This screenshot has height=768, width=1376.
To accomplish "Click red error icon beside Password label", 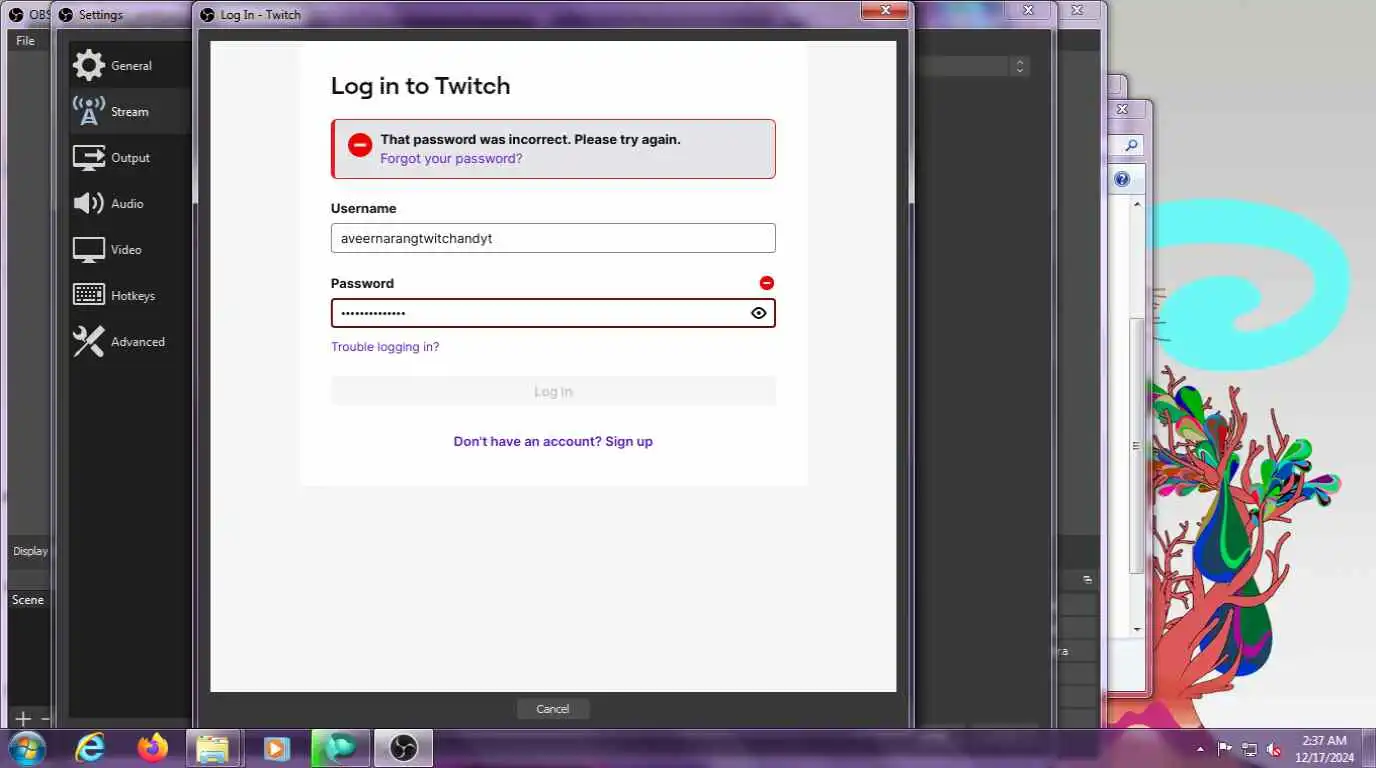I will (x=766, y=283).
